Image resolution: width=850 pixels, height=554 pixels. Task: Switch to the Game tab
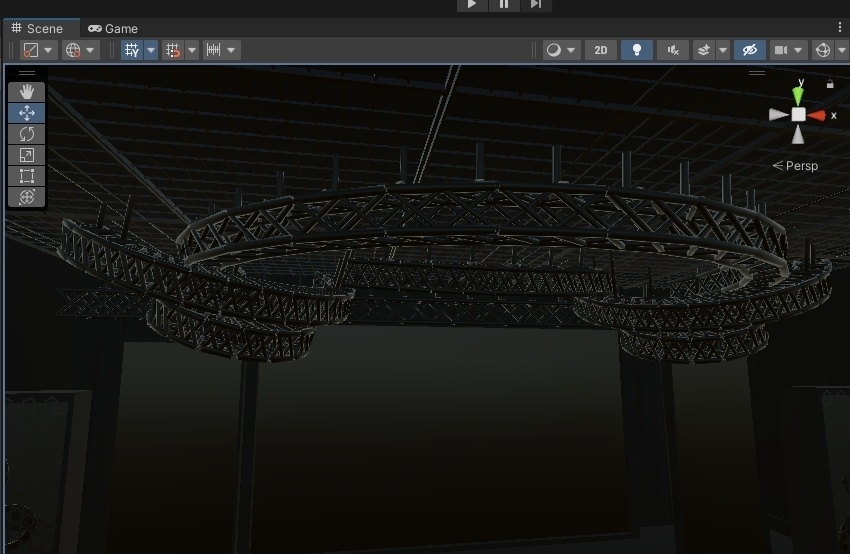[113, 28]
